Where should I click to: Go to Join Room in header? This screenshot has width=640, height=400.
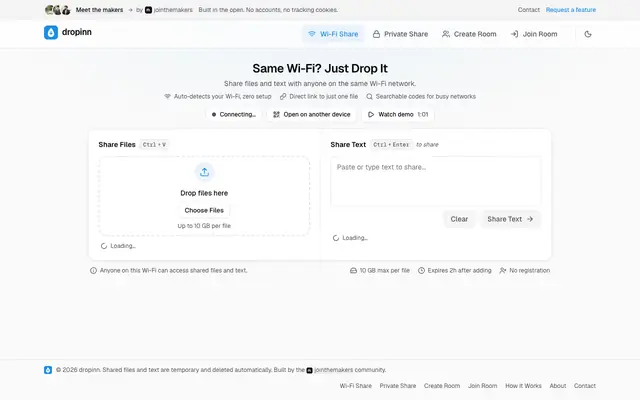533,34
